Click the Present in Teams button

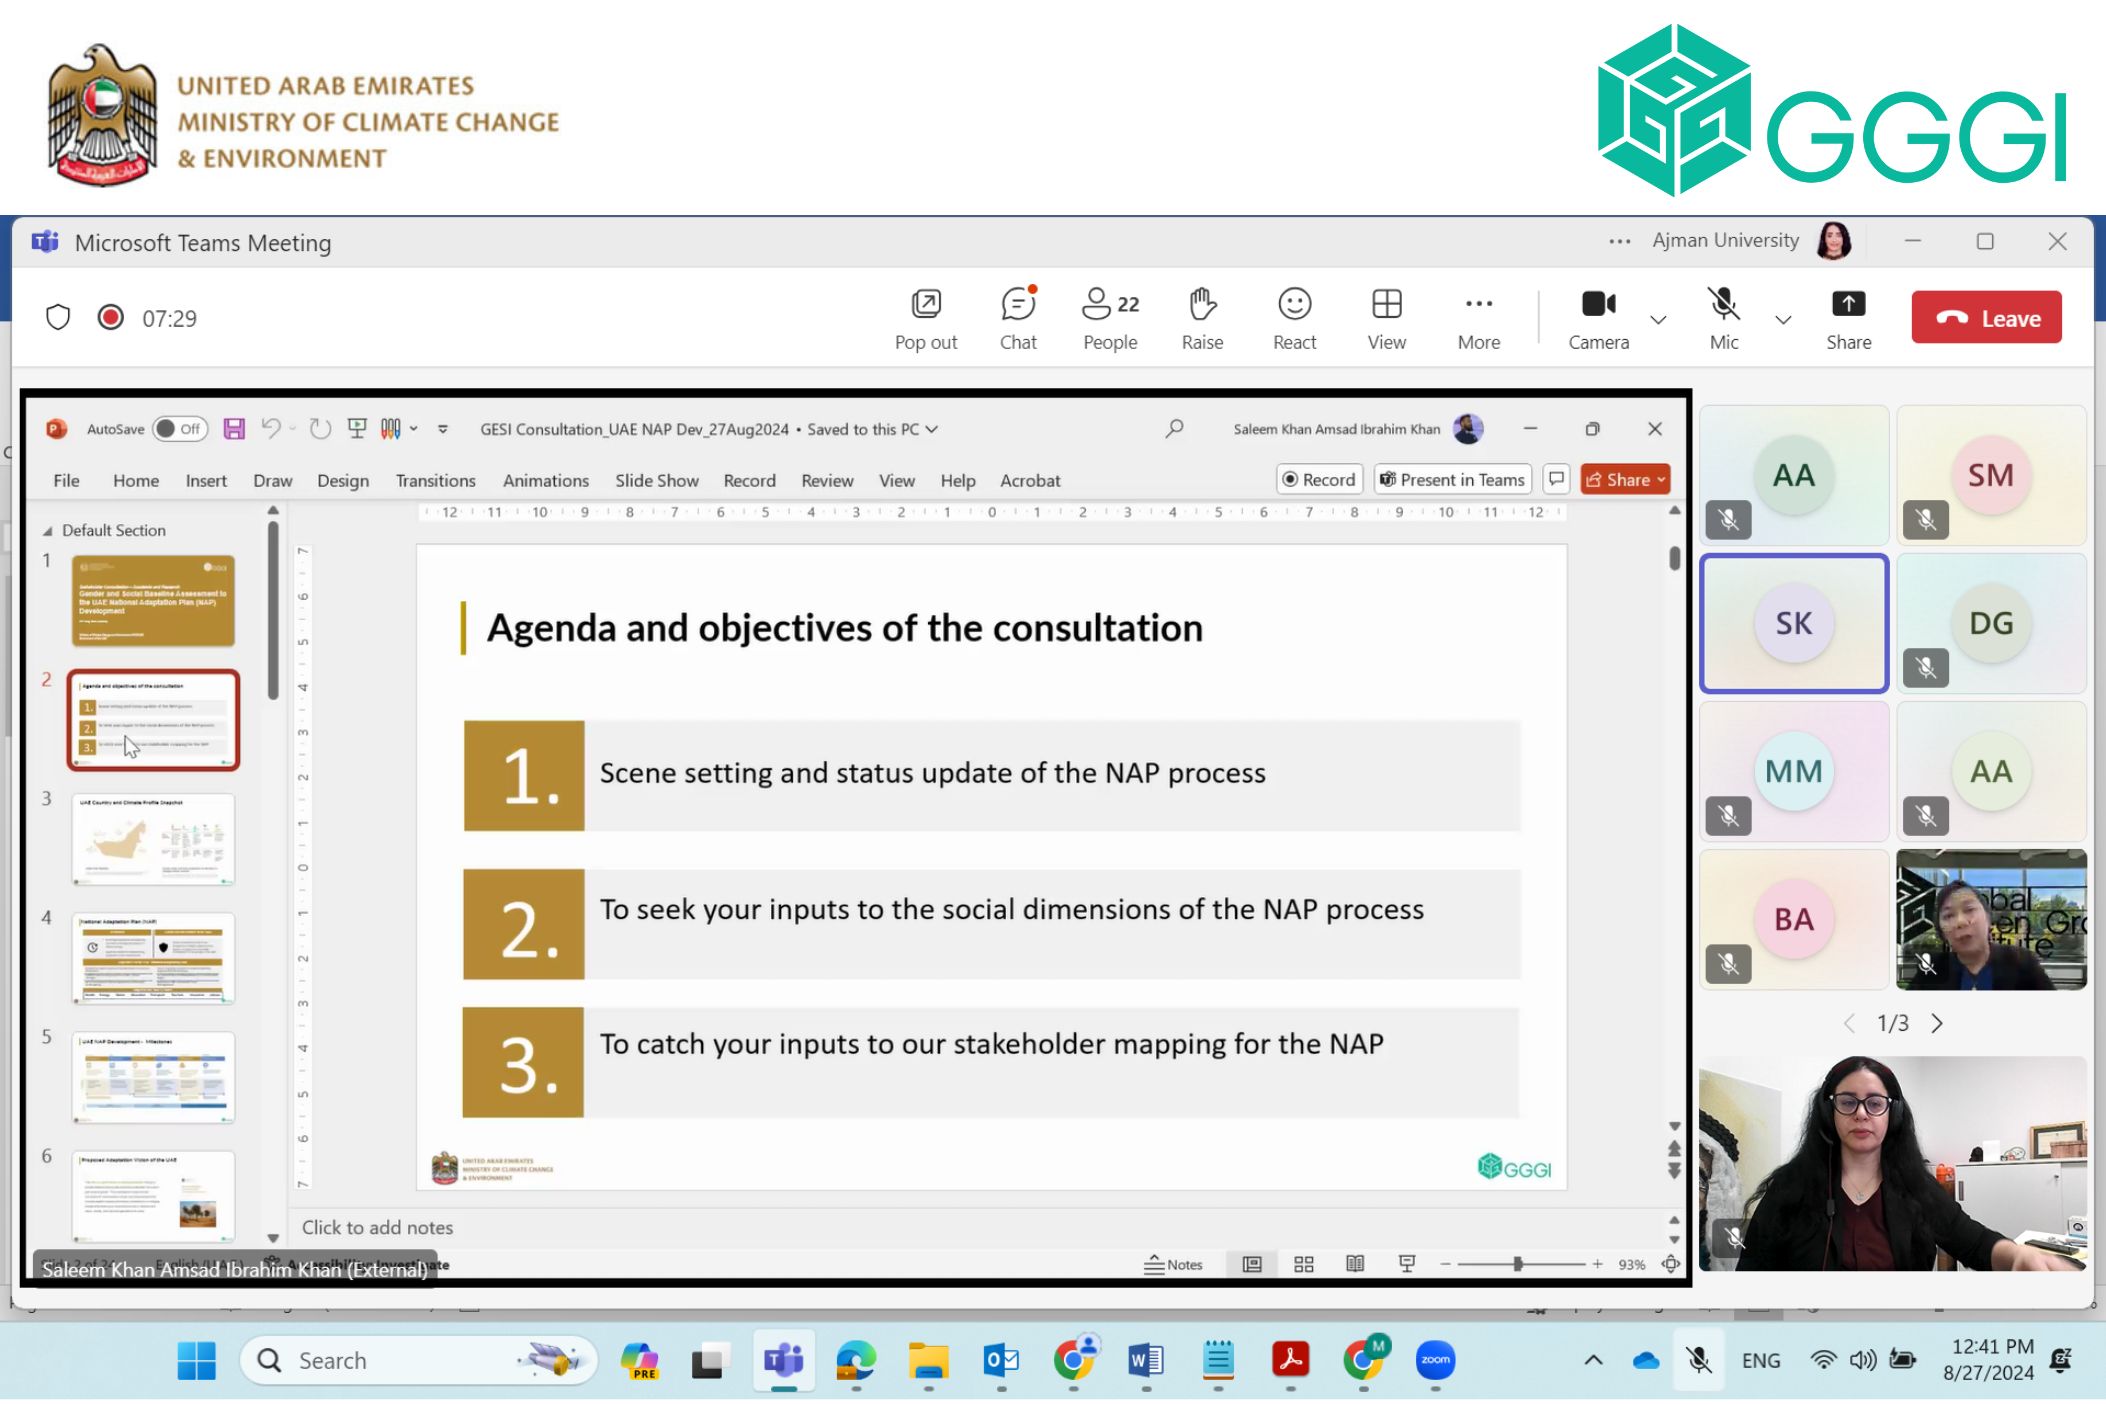[x=1452, y=480]
